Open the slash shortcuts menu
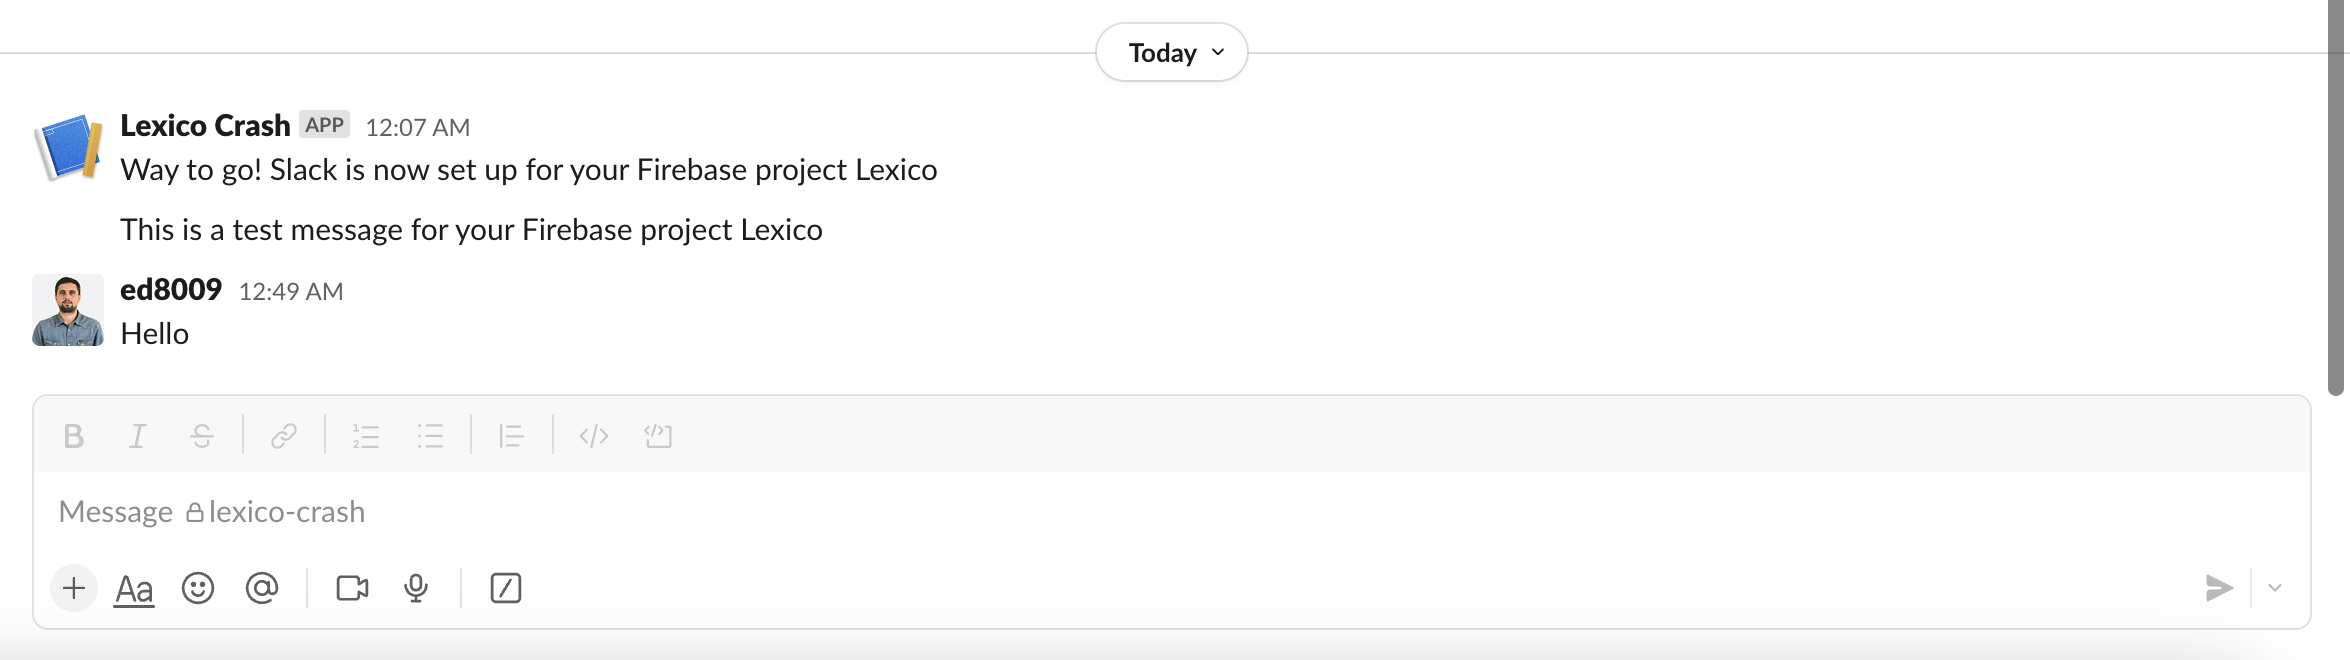Viewport: 2350px width, 660px height. (x=506, y=588)
